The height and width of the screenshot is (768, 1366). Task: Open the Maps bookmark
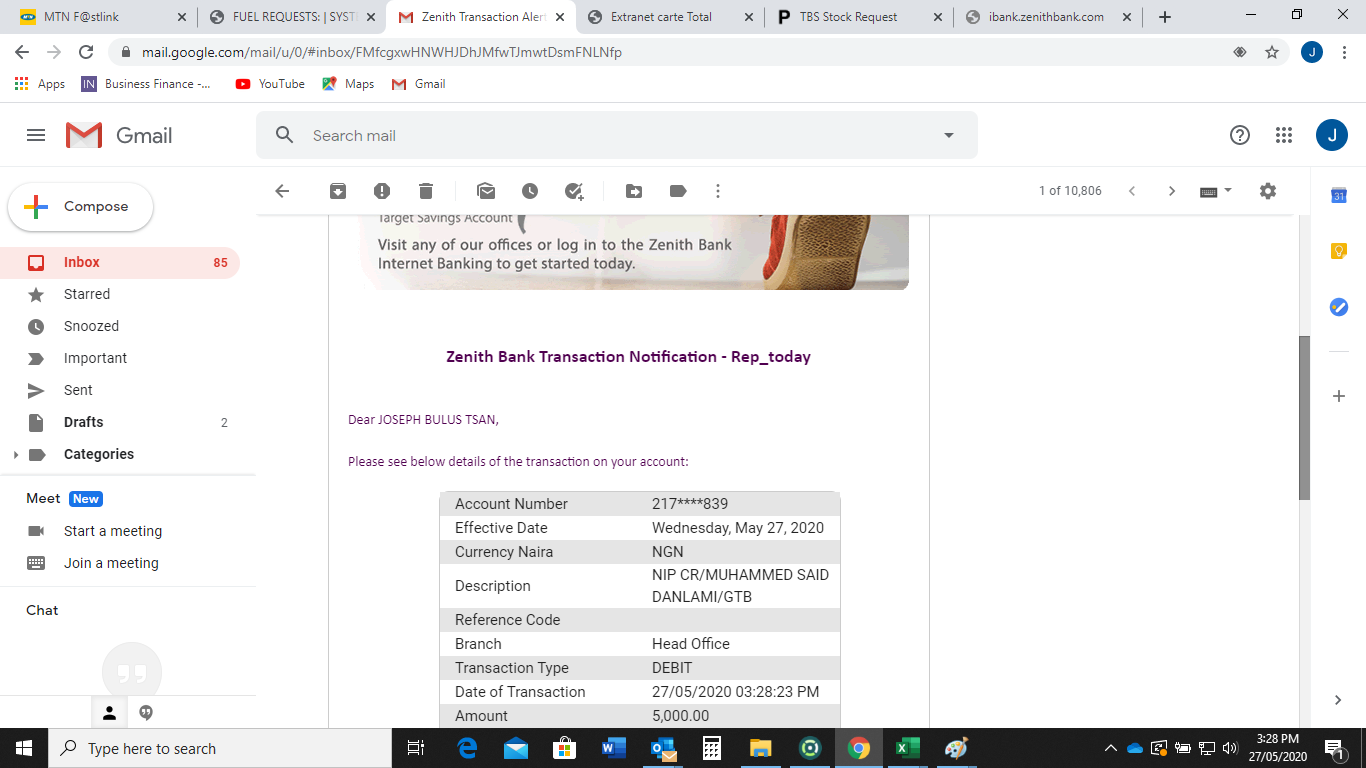pyautogui.click(x=348, y=84)
